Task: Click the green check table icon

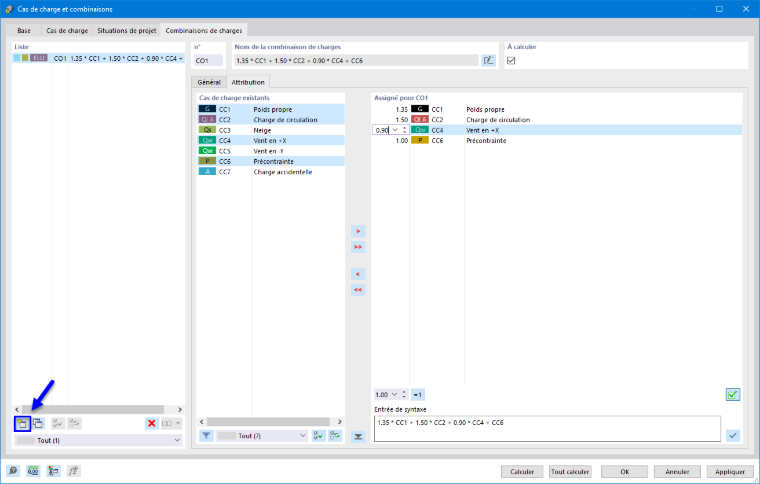Action: pyautogui.click(x=733, y=395)
